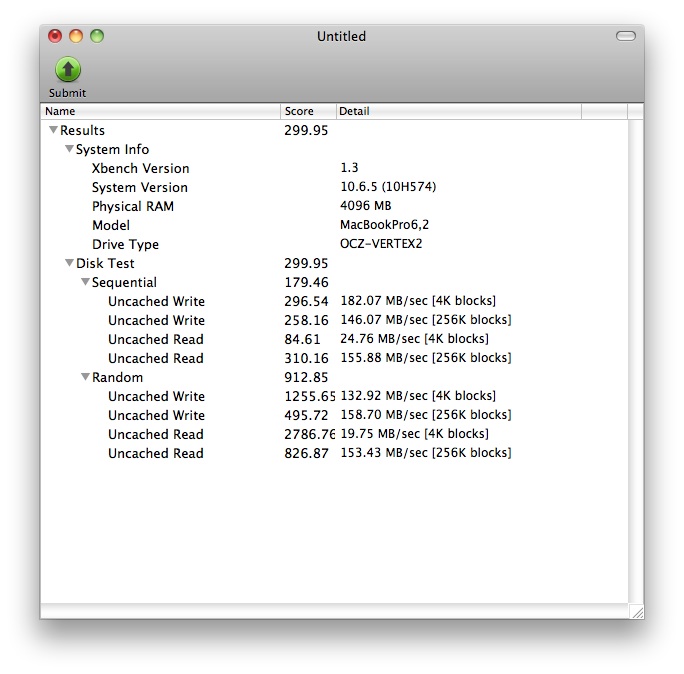684x674 pixels.
Task: Click the Score column header
Action: tap(308, 111)
